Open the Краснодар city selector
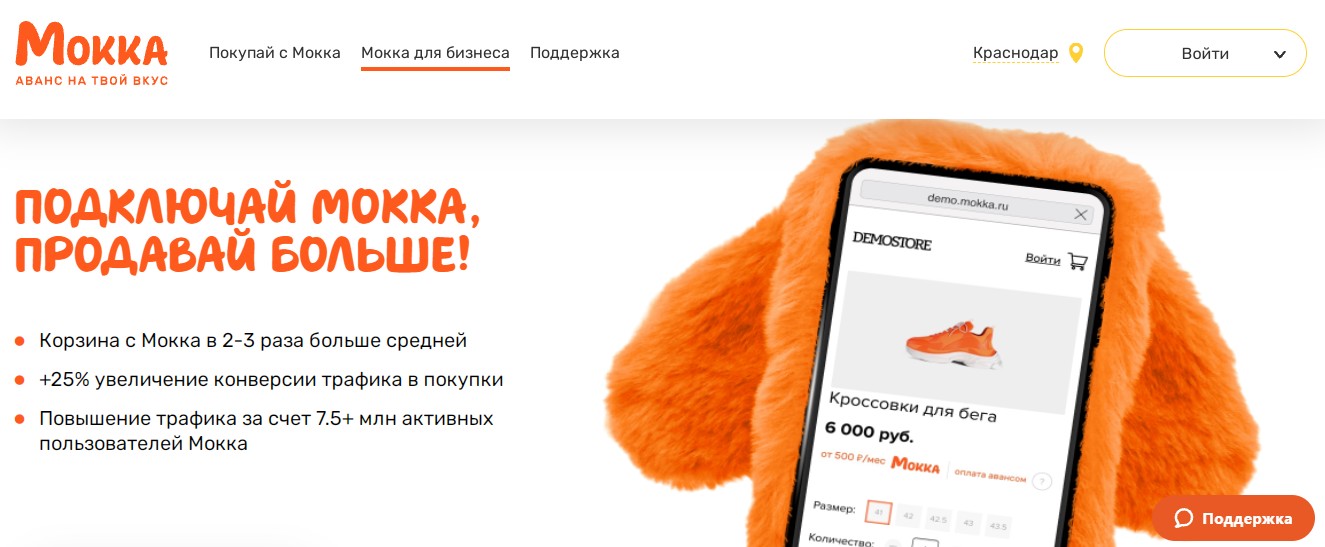This screenshot has height=547, width=1325. coord(1015,53)
